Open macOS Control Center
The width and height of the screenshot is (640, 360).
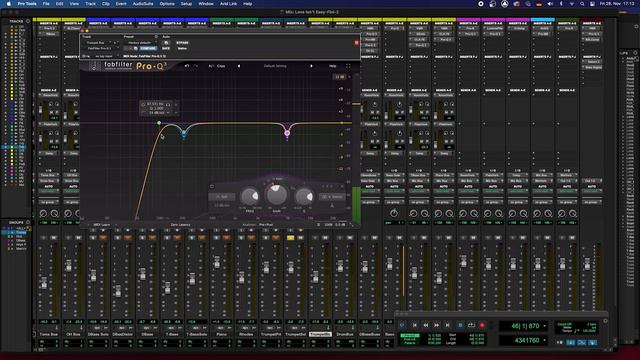[592, 4]
